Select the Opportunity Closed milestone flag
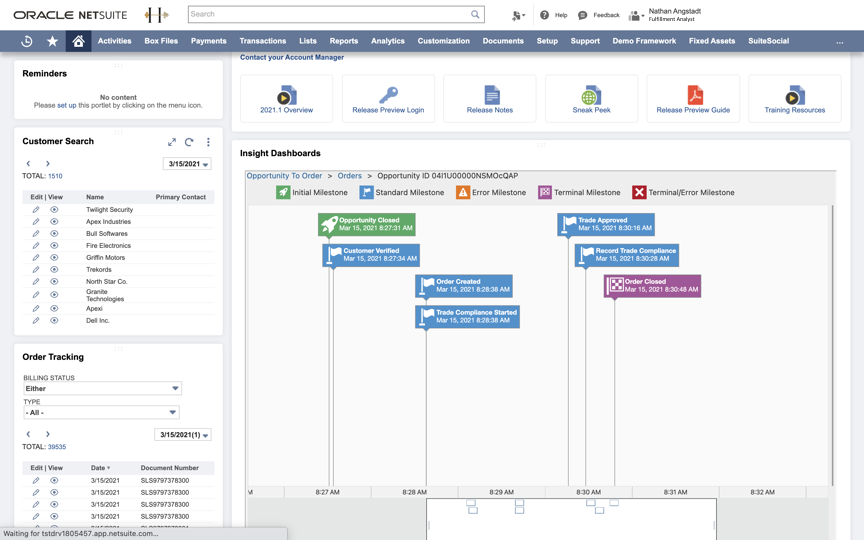The width and height of the screenshot is (864, 540). 366,224
